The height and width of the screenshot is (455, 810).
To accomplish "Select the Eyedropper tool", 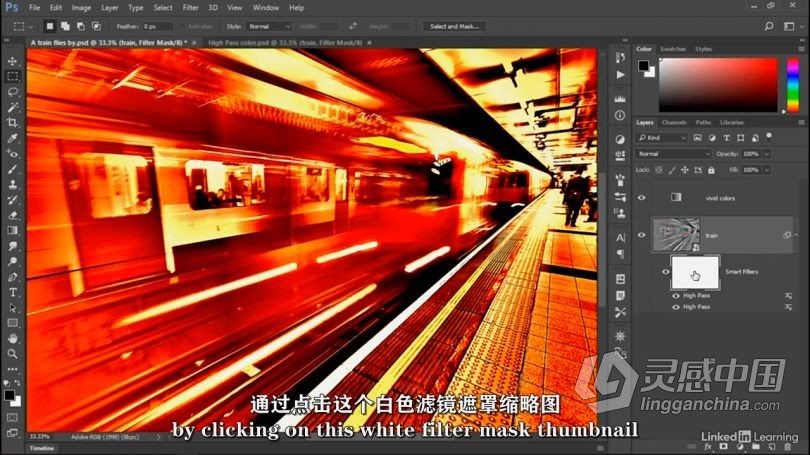I will [x=12, y=138].
